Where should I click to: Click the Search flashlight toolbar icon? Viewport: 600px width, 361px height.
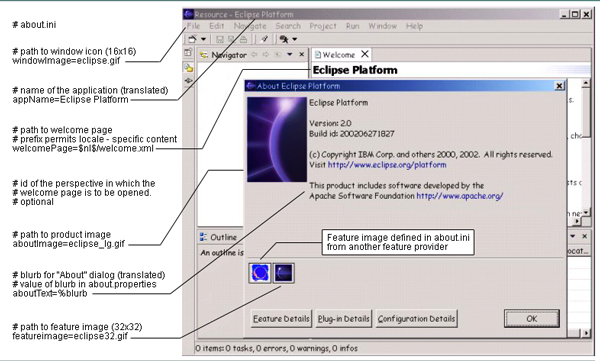click(264, 39)
